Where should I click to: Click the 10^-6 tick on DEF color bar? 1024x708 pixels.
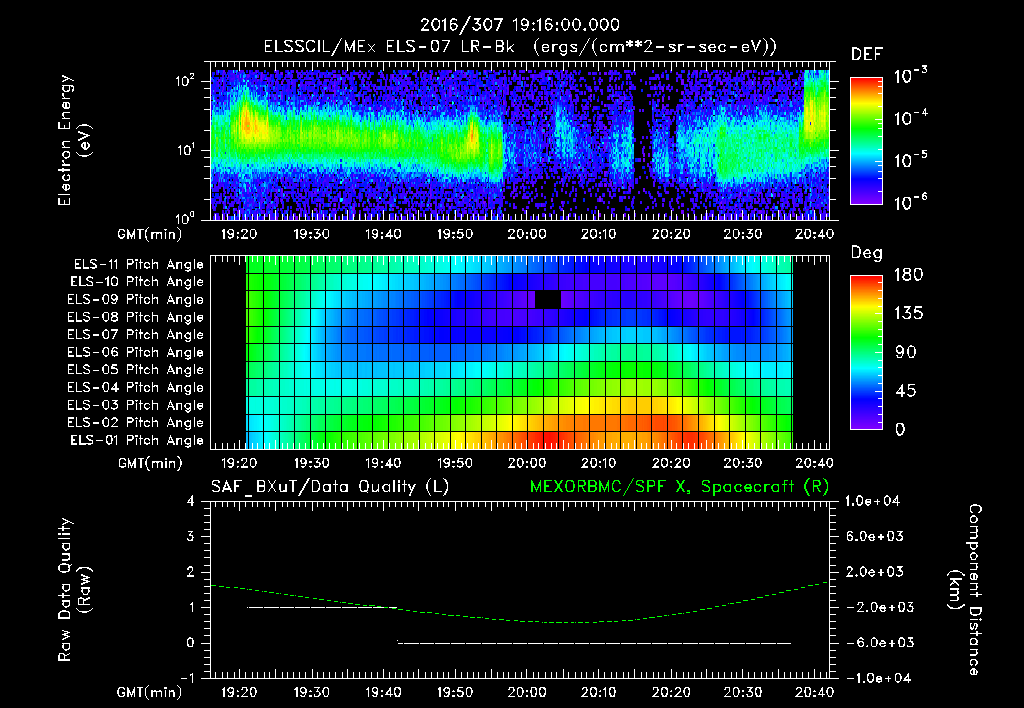(x=912, y=202)
